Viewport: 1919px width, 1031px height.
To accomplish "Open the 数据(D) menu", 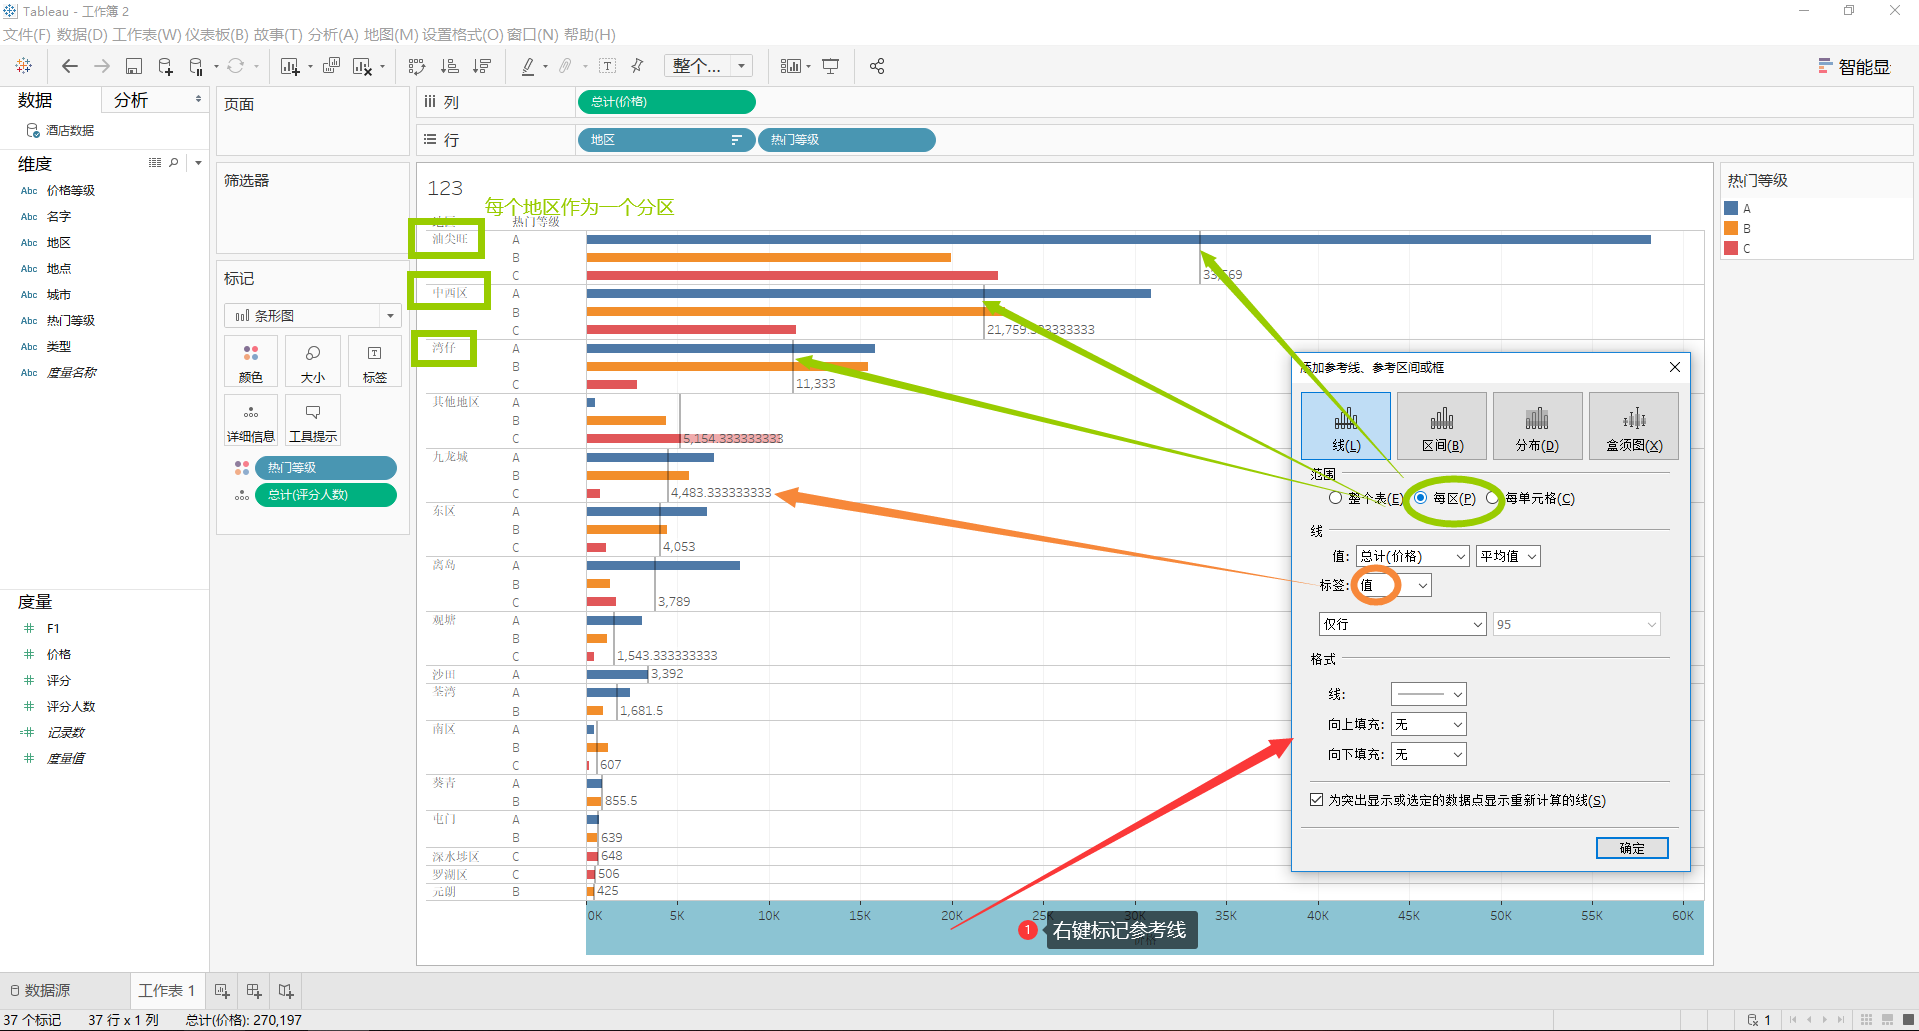I will pos(82,35).
